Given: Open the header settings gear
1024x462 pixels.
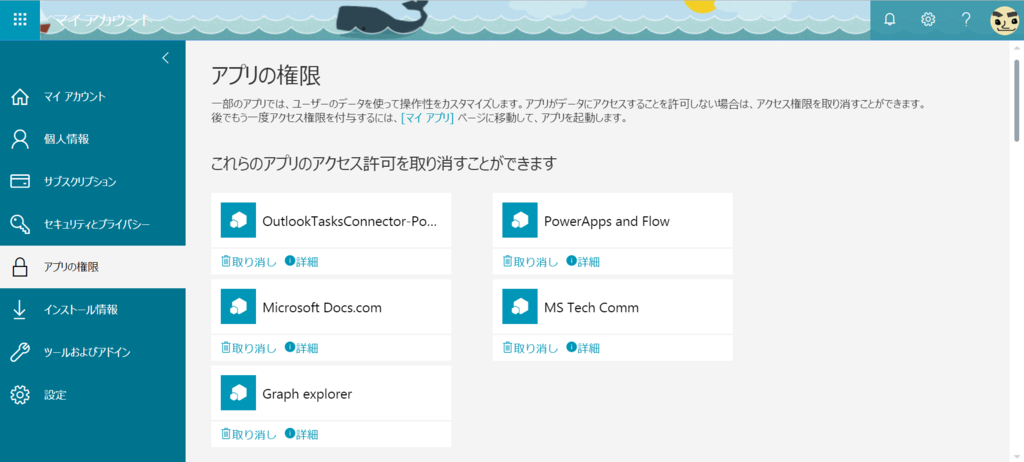Looking at the screenshot, I should pyautogui.click(x=927, y=20).
